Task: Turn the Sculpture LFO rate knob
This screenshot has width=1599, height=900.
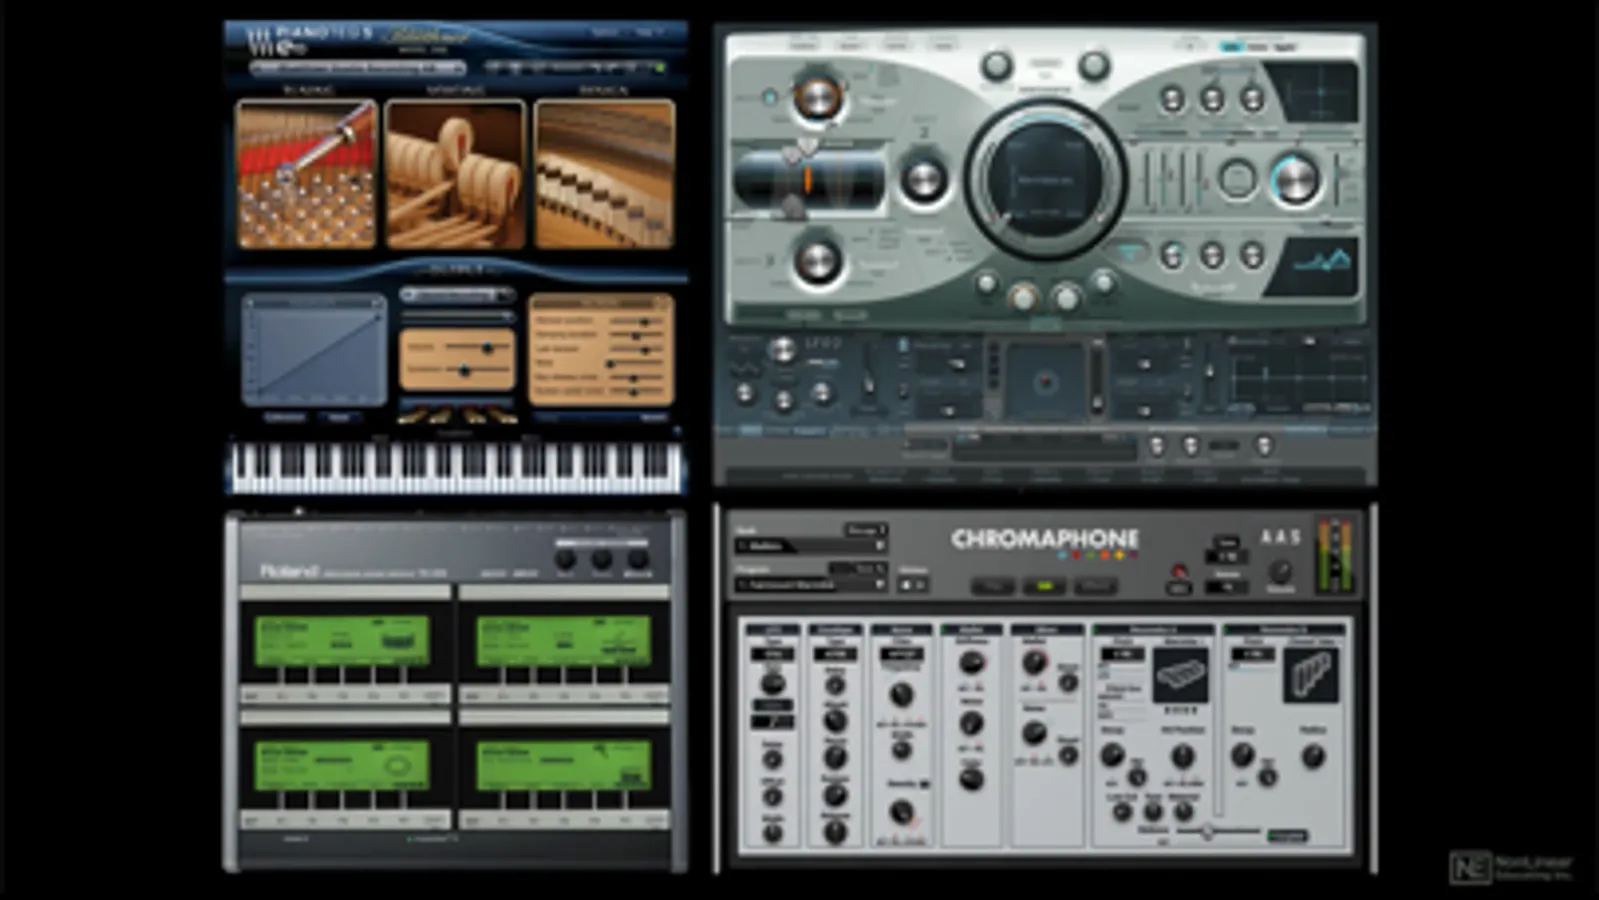Action: click(x=783, y=349)
